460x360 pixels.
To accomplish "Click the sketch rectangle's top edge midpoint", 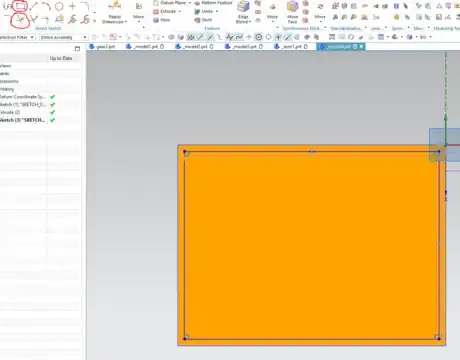I will tap(312, 152).
